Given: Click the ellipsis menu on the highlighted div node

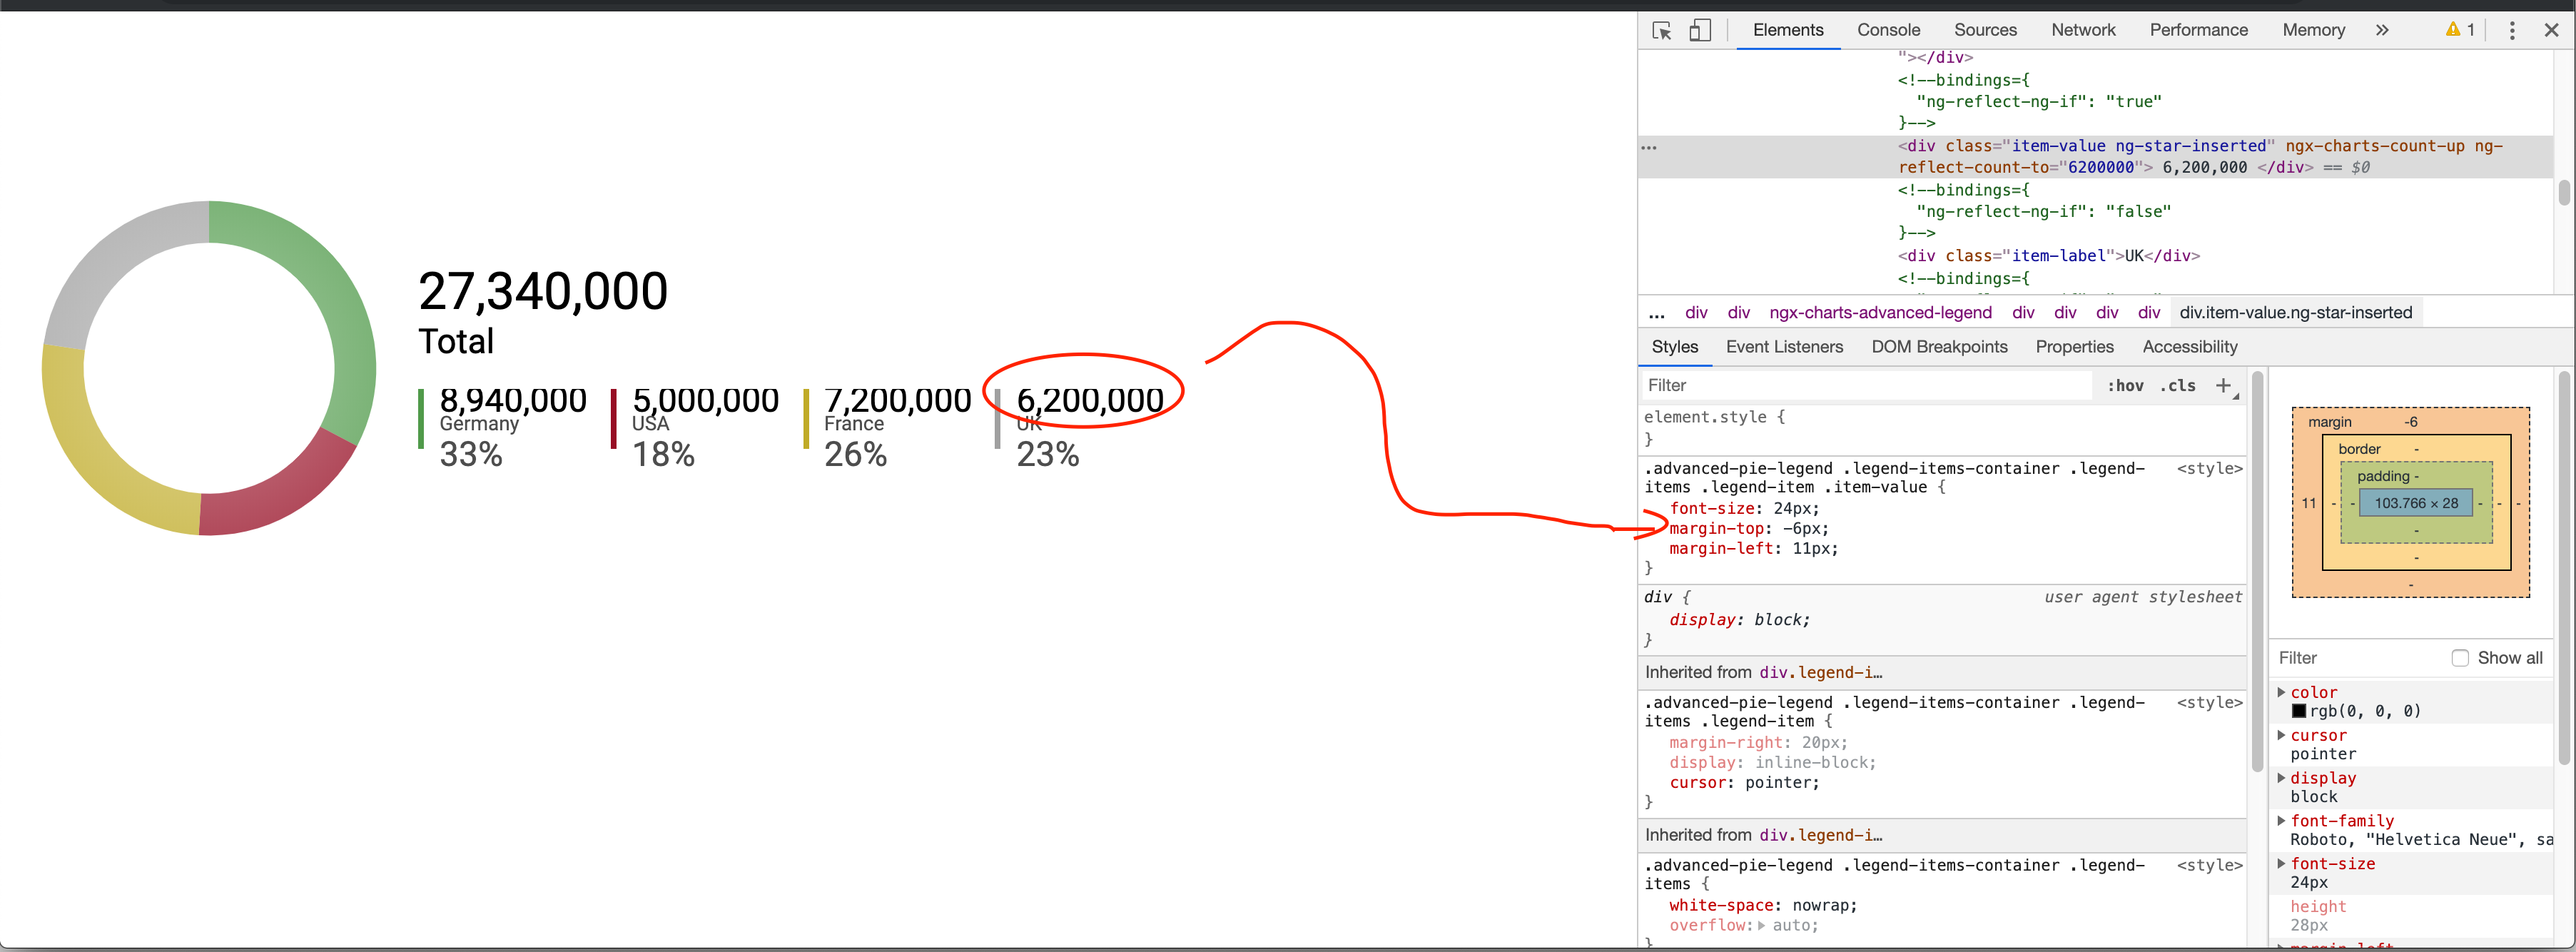Looking at the screenshot, I should click(1650, 146).
